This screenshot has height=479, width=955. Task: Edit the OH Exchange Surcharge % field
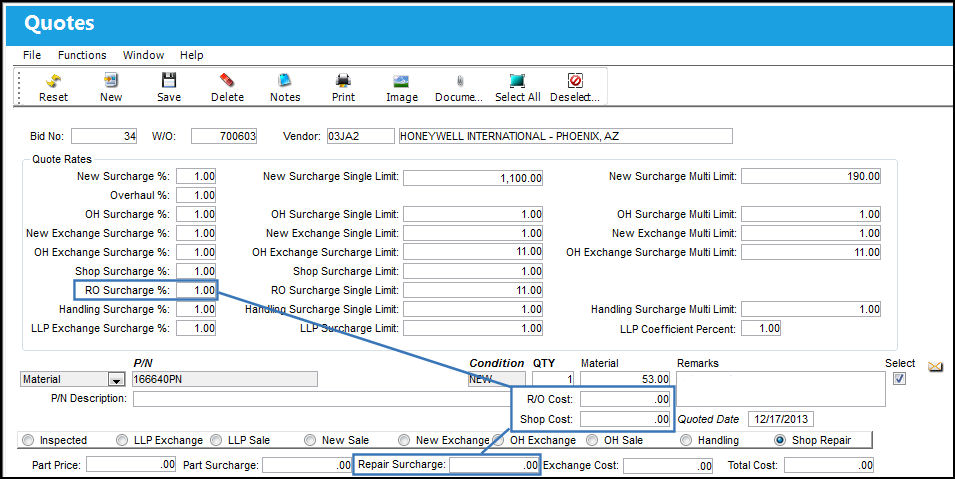click(196, 252)
